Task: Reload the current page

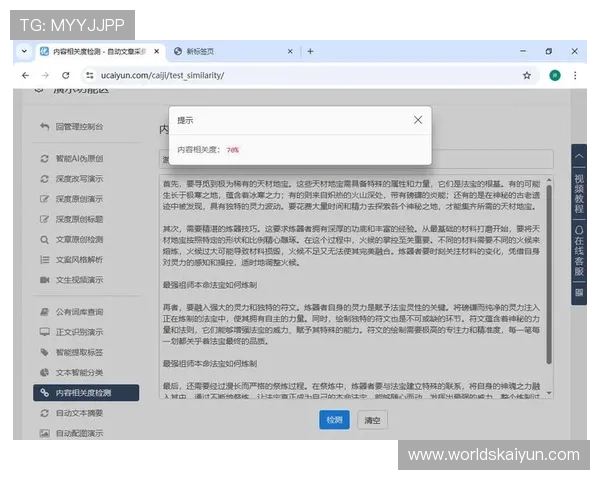Action: point(66,75)
